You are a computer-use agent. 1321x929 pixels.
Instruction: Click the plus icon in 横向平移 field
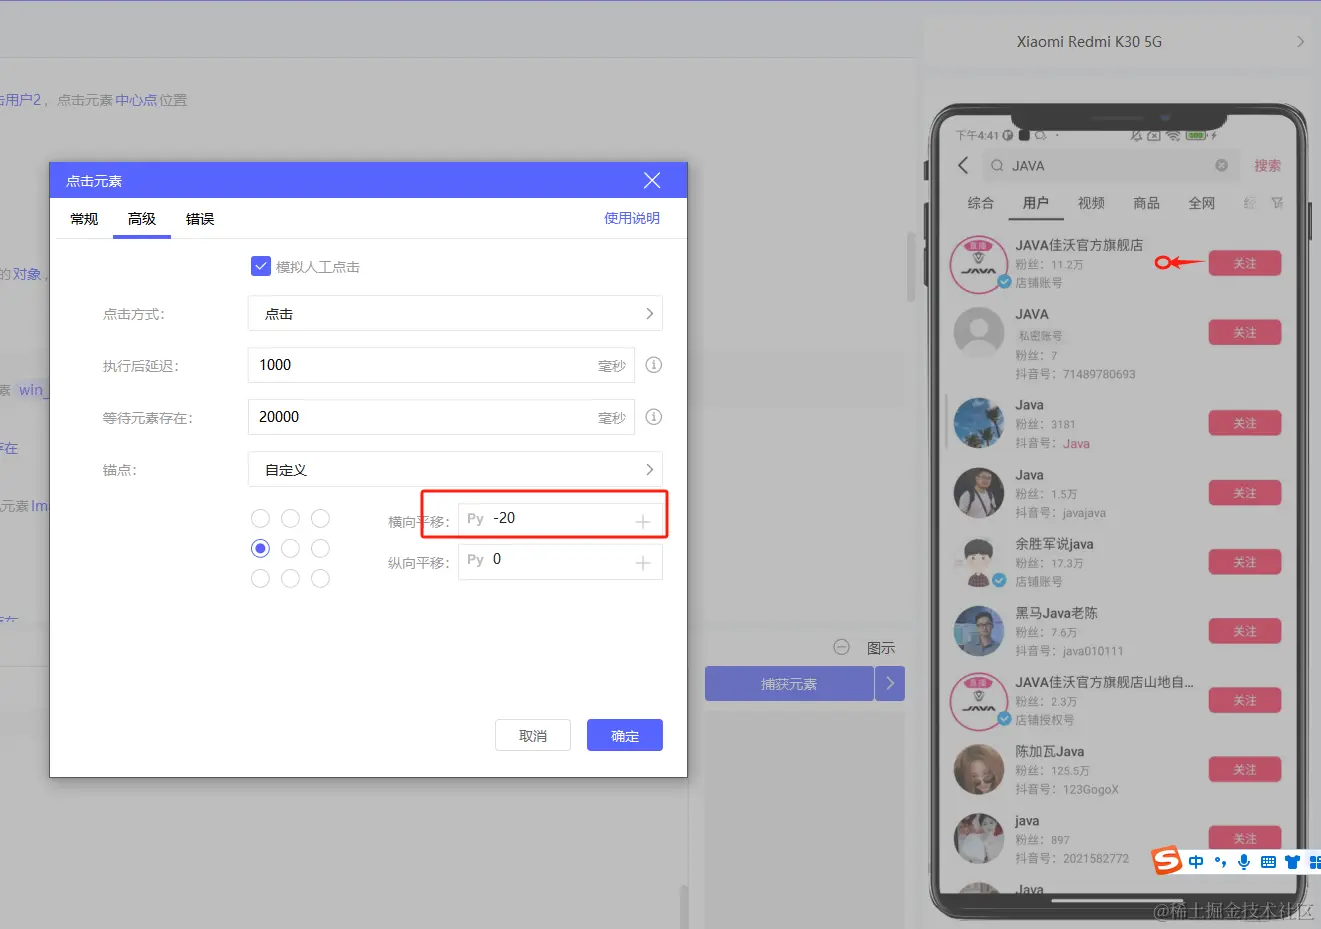point(643,521)
